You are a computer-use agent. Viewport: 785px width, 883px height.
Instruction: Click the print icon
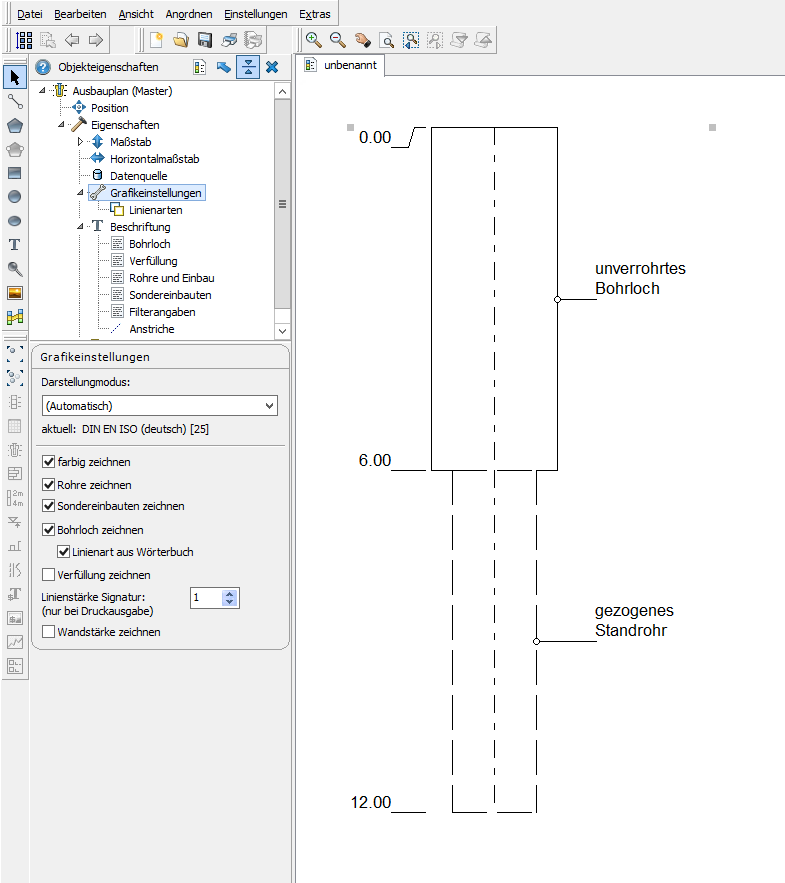229,40
